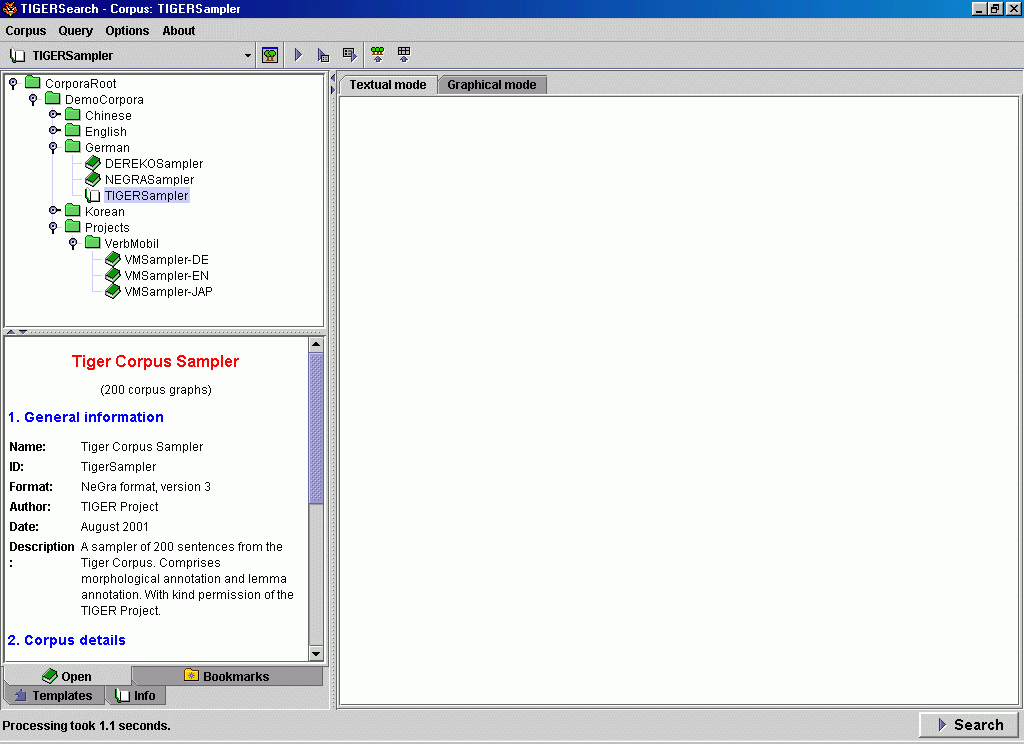Expand the Chinese folder node
This screenshot has height=744, width=1024.
[x=54, y=114]
